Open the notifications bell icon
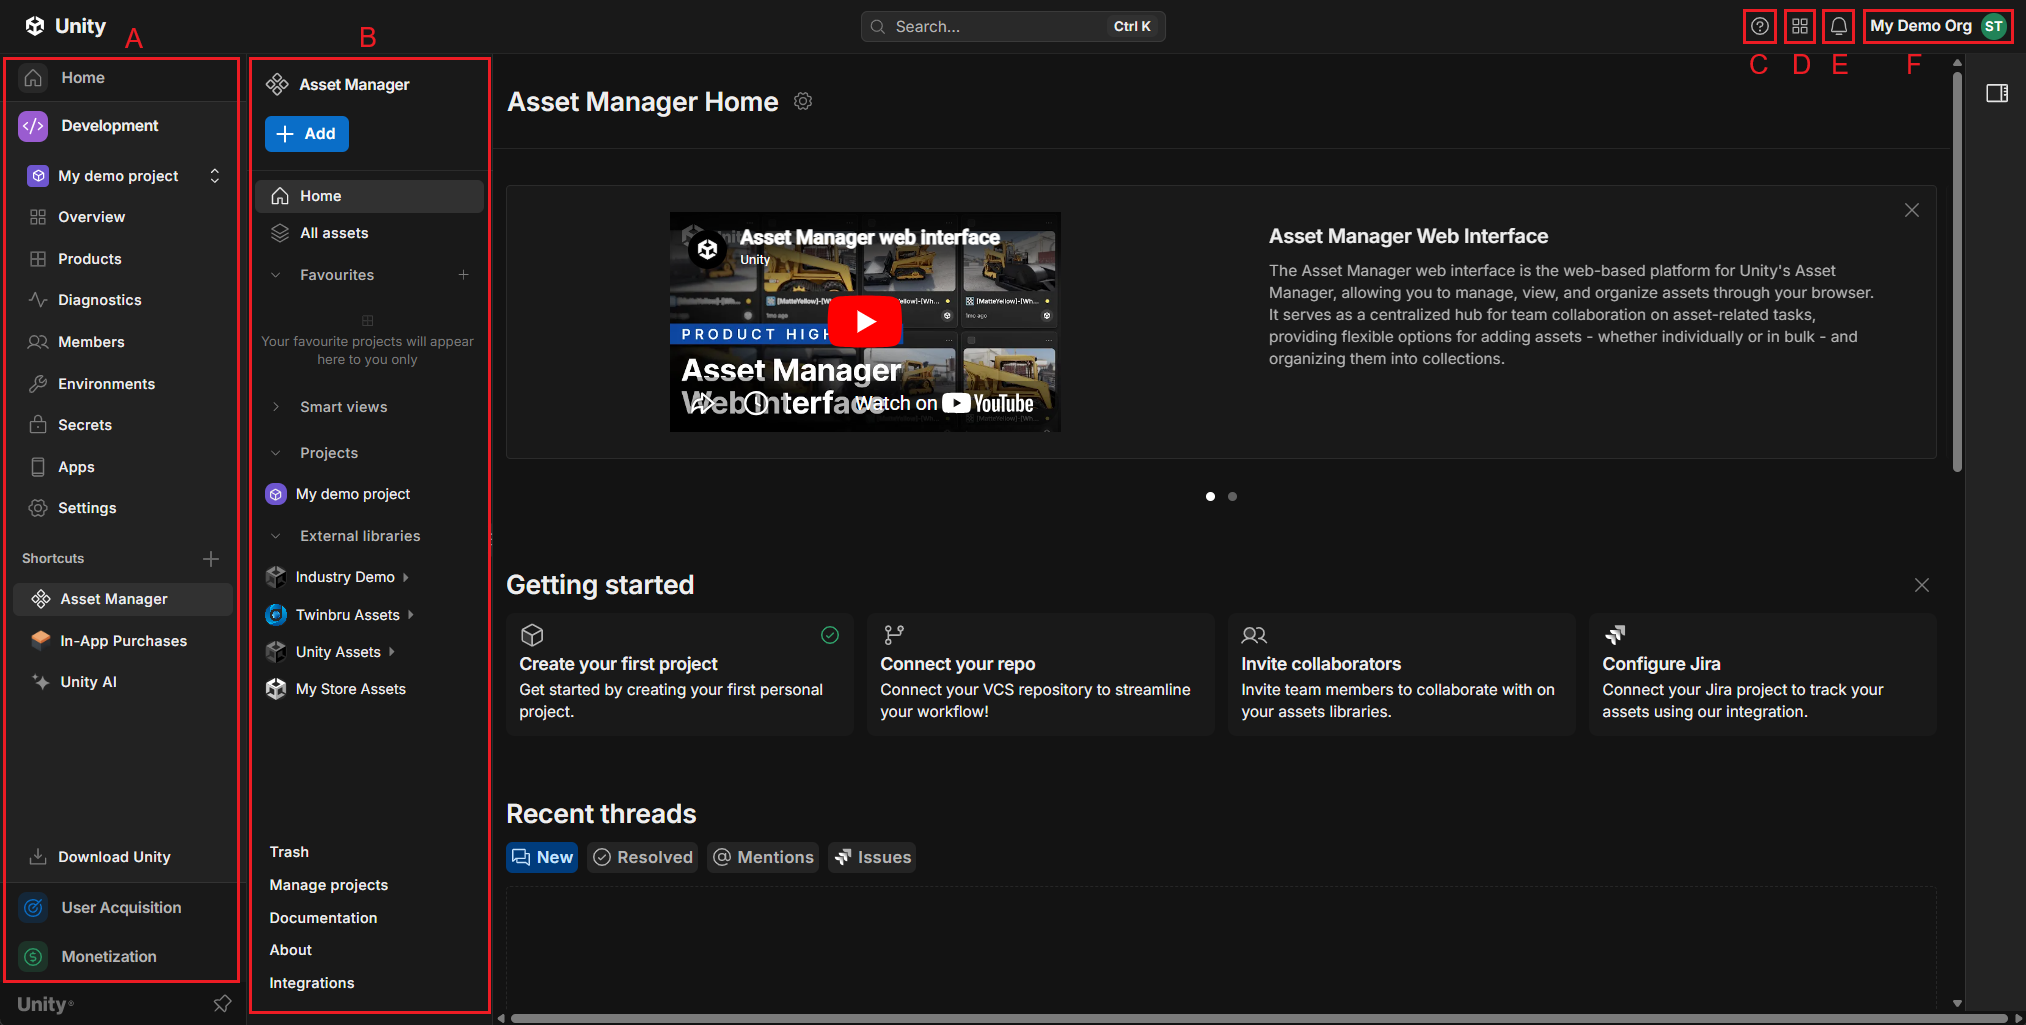The width and height of the screenshot is (2026, 1025). pyautogui.click(x=1839, y=27)
